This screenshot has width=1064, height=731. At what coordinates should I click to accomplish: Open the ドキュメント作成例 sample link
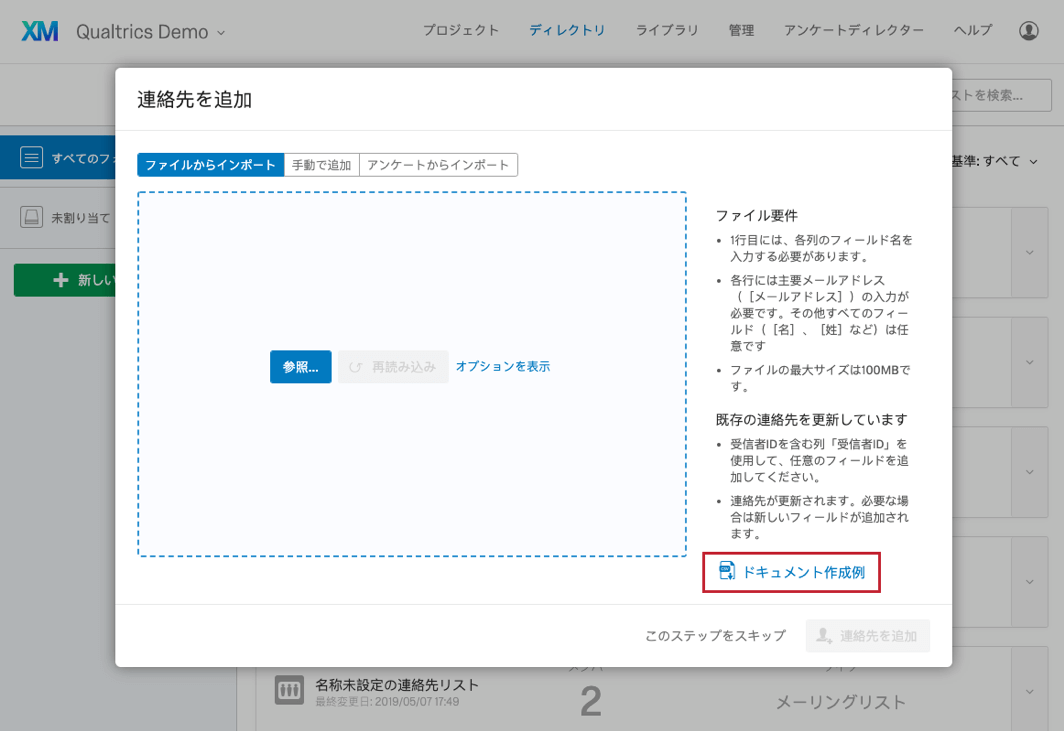[x=802, y=573]
